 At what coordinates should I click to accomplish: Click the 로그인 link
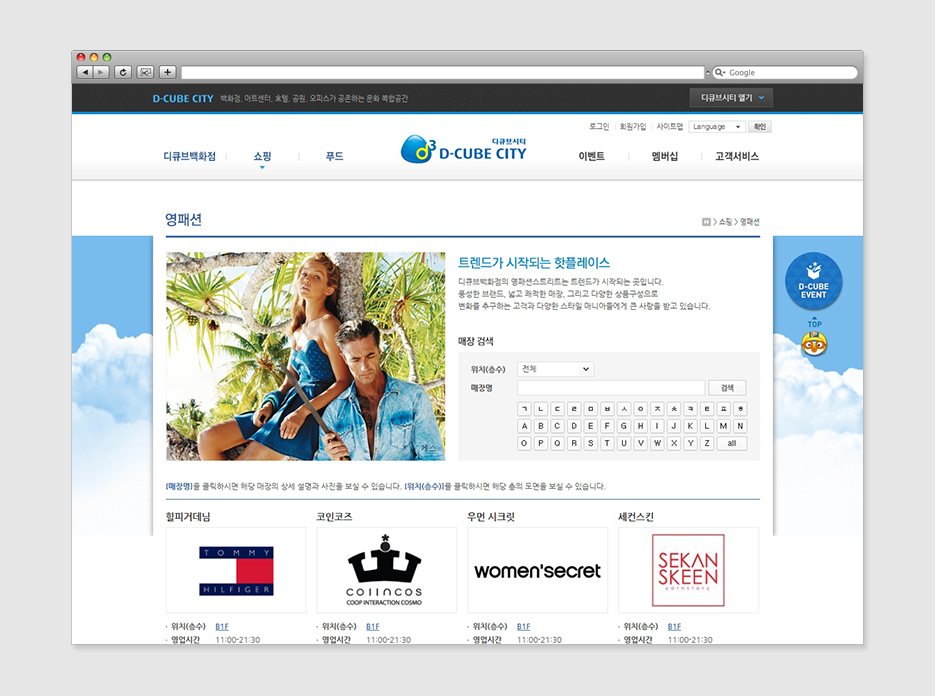click(599, 126)
